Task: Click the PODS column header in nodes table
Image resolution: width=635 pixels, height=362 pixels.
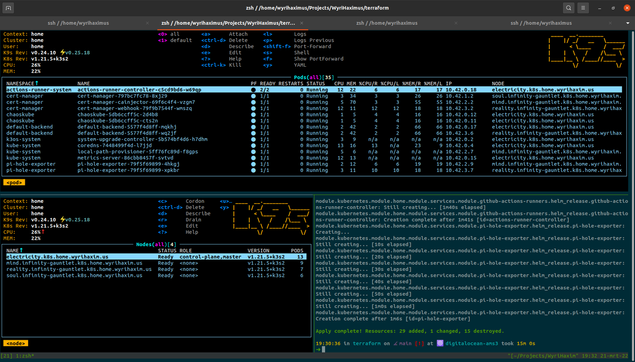Action: (x=297, y=251)
